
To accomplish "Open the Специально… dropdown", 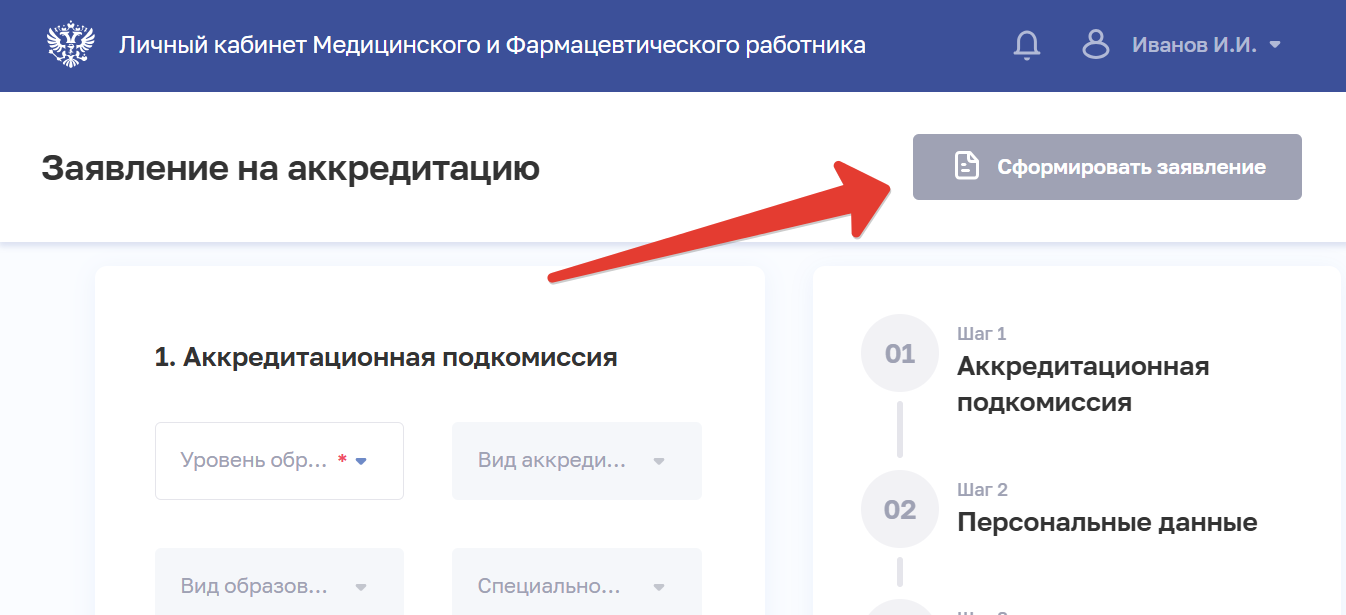I will [x=576, y=587].
